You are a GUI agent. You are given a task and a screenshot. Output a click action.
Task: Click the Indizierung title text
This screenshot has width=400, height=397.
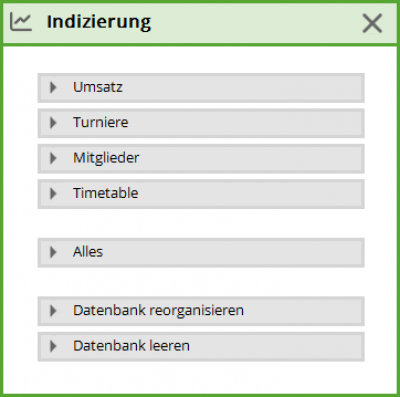[99, 22]
